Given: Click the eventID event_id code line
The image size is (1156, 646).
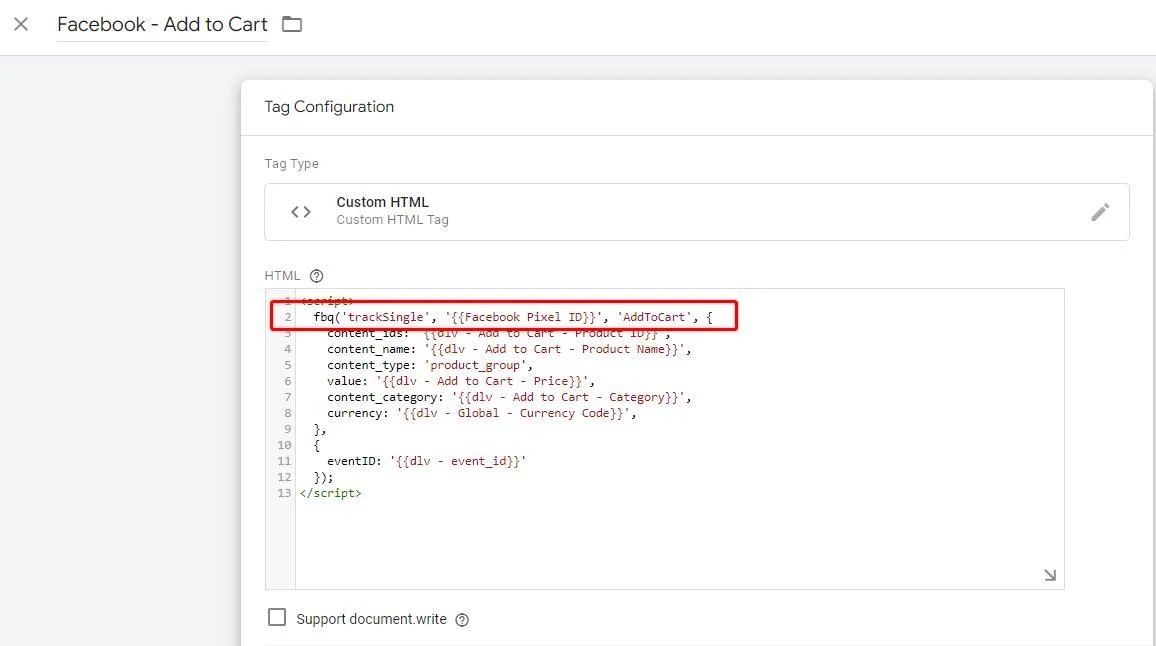Looking at the screenshot, I should pyautogui.click(x=427, y=462).
